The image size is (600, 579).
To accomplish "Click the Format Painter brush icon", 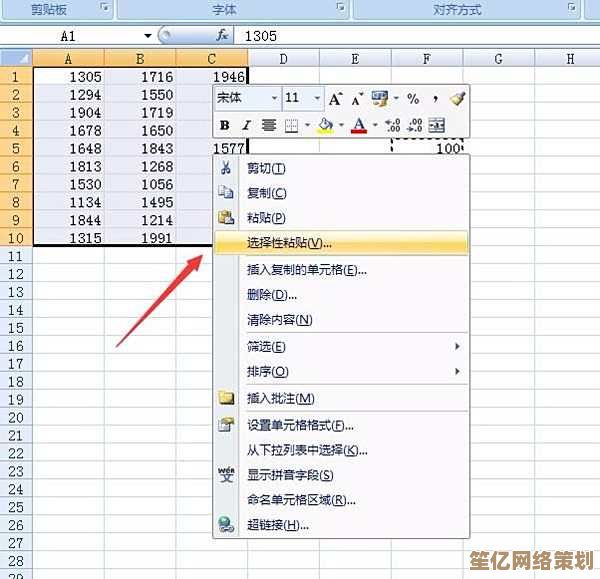I will (458, 98).
